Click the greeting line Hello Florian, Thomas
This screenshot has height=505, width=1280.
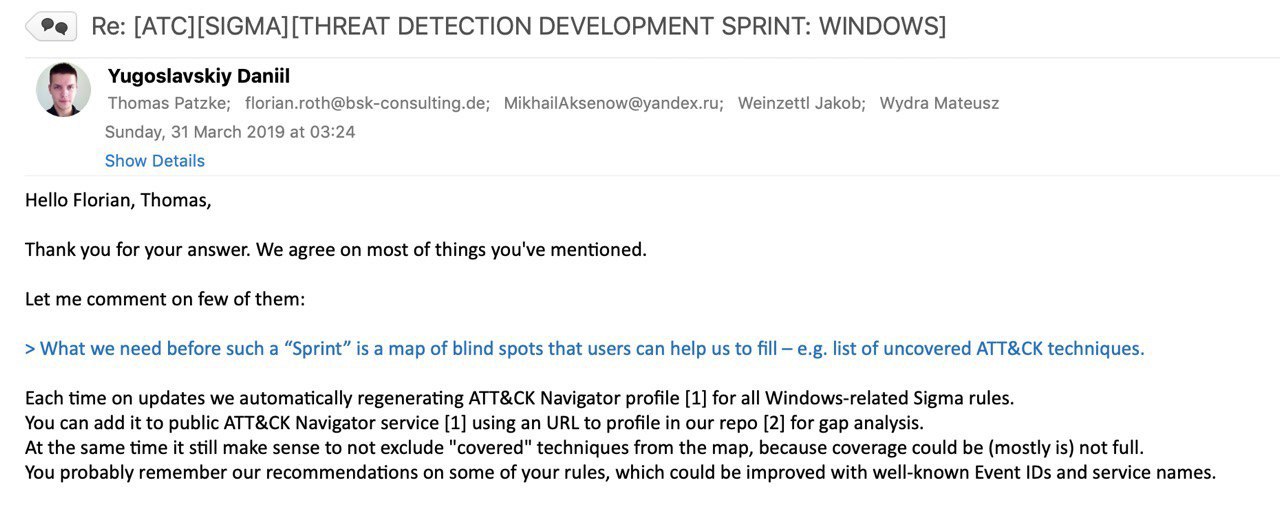pos(118,200)
